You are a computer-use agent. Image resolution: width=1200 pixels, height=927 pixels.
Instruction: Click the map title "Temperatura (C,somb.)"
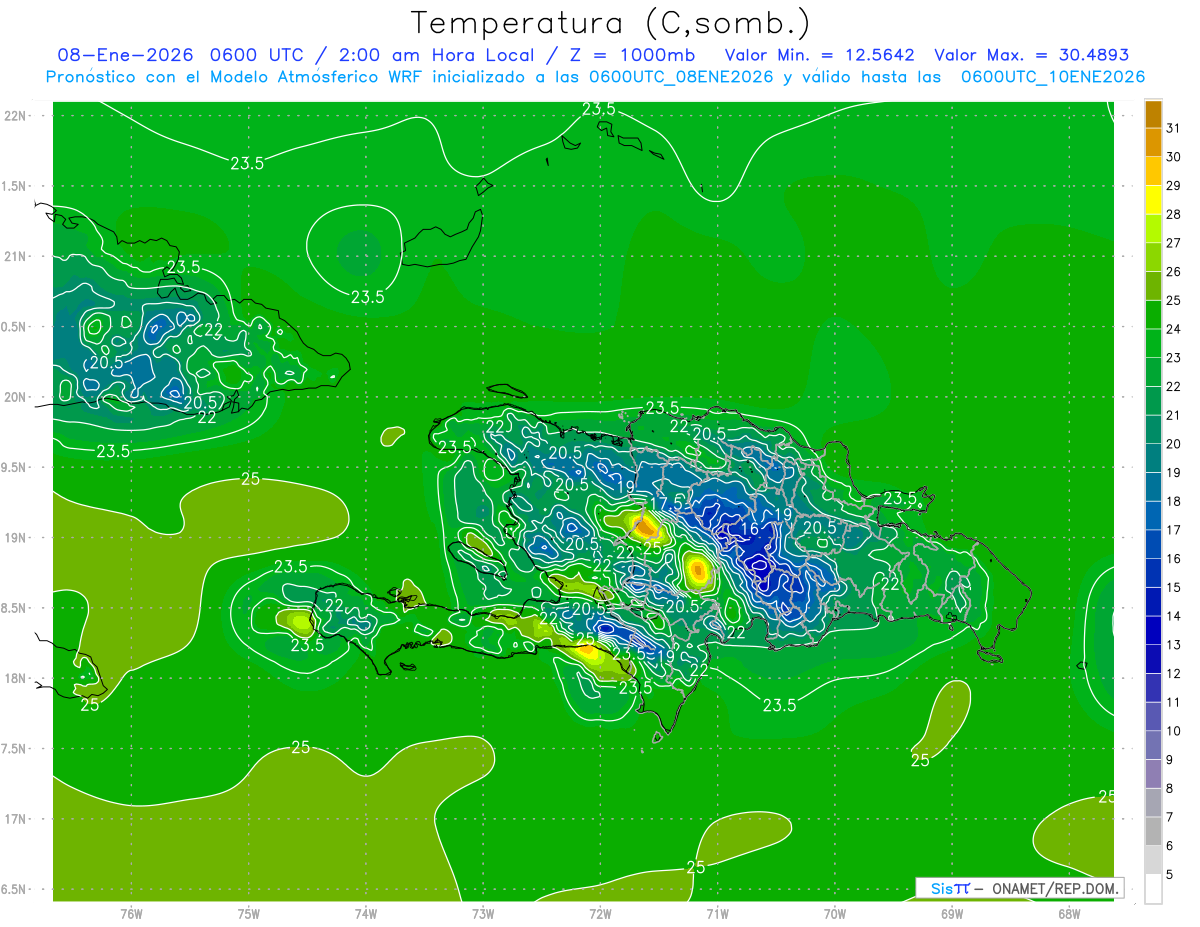(611, 22)
